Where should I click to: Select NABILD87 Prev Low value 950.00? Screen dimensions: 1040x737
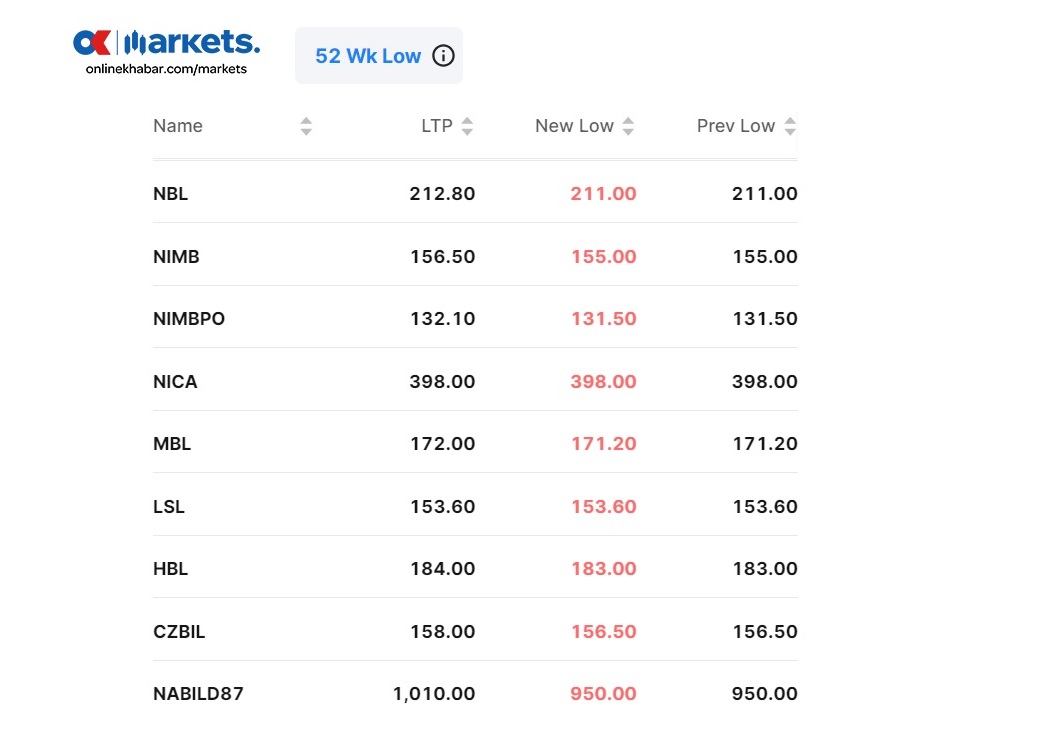[765, 694]
